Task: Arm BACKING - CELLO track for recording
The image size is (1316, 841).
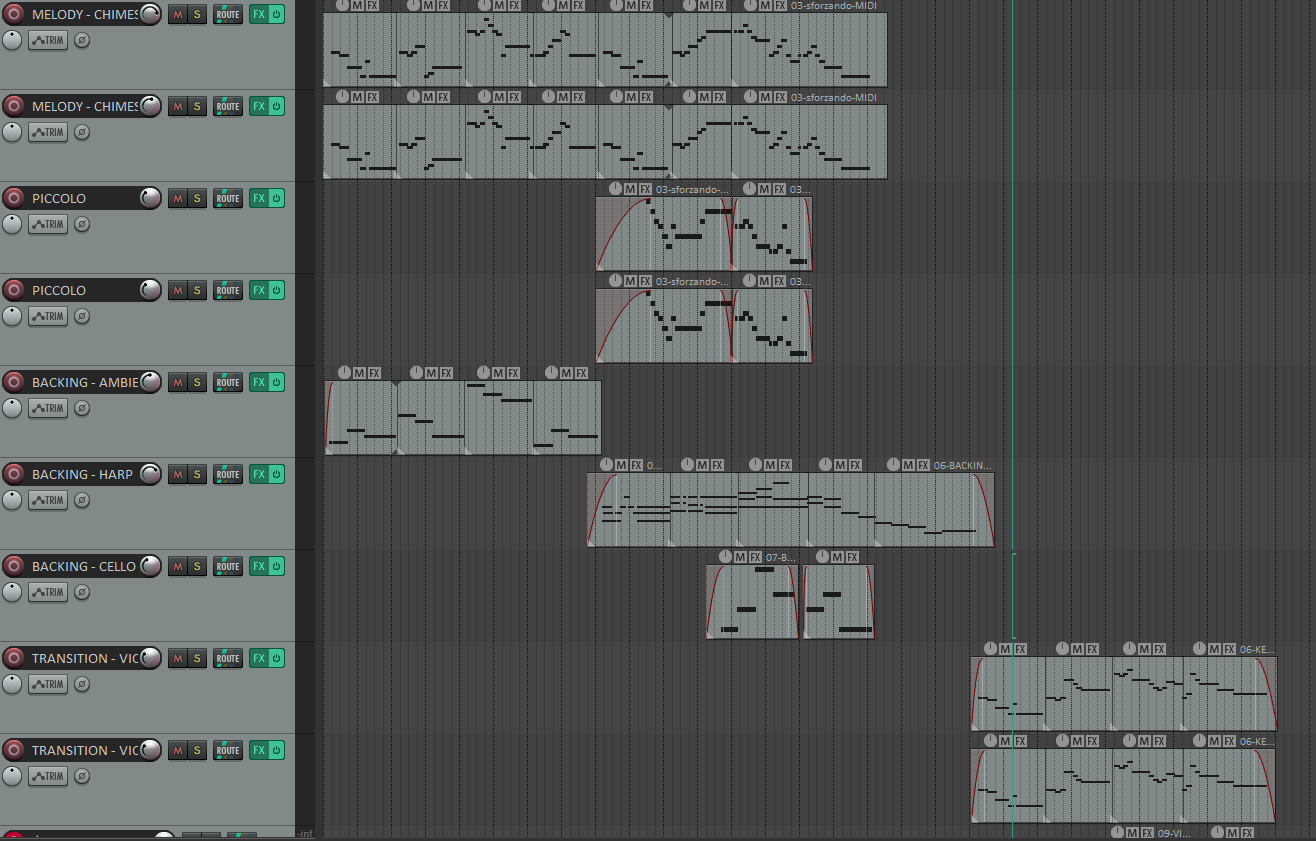Action: pyautogui.click(x=14, y=566)
